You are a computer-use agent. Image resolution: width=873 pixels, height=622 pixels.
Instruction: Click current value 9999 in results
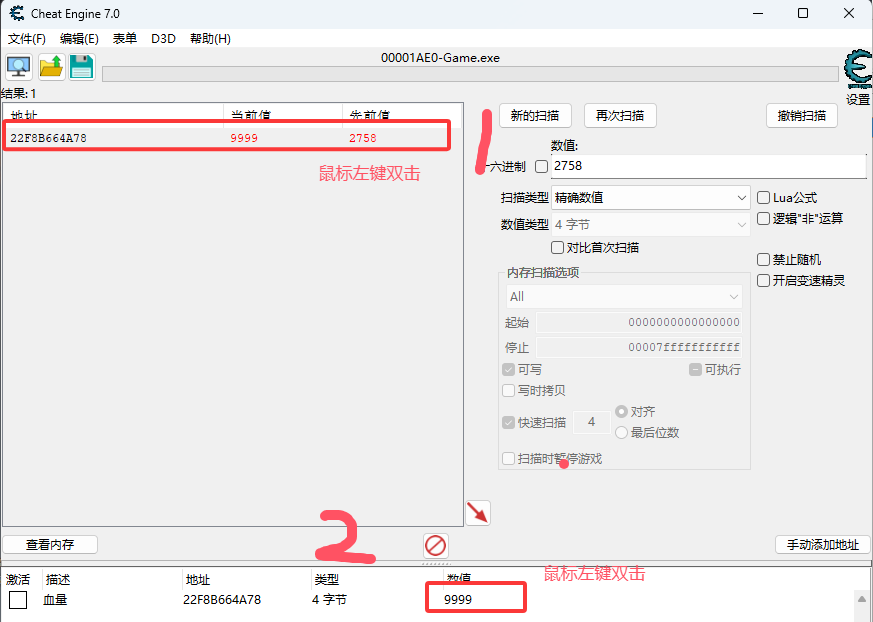pos(244,138)
